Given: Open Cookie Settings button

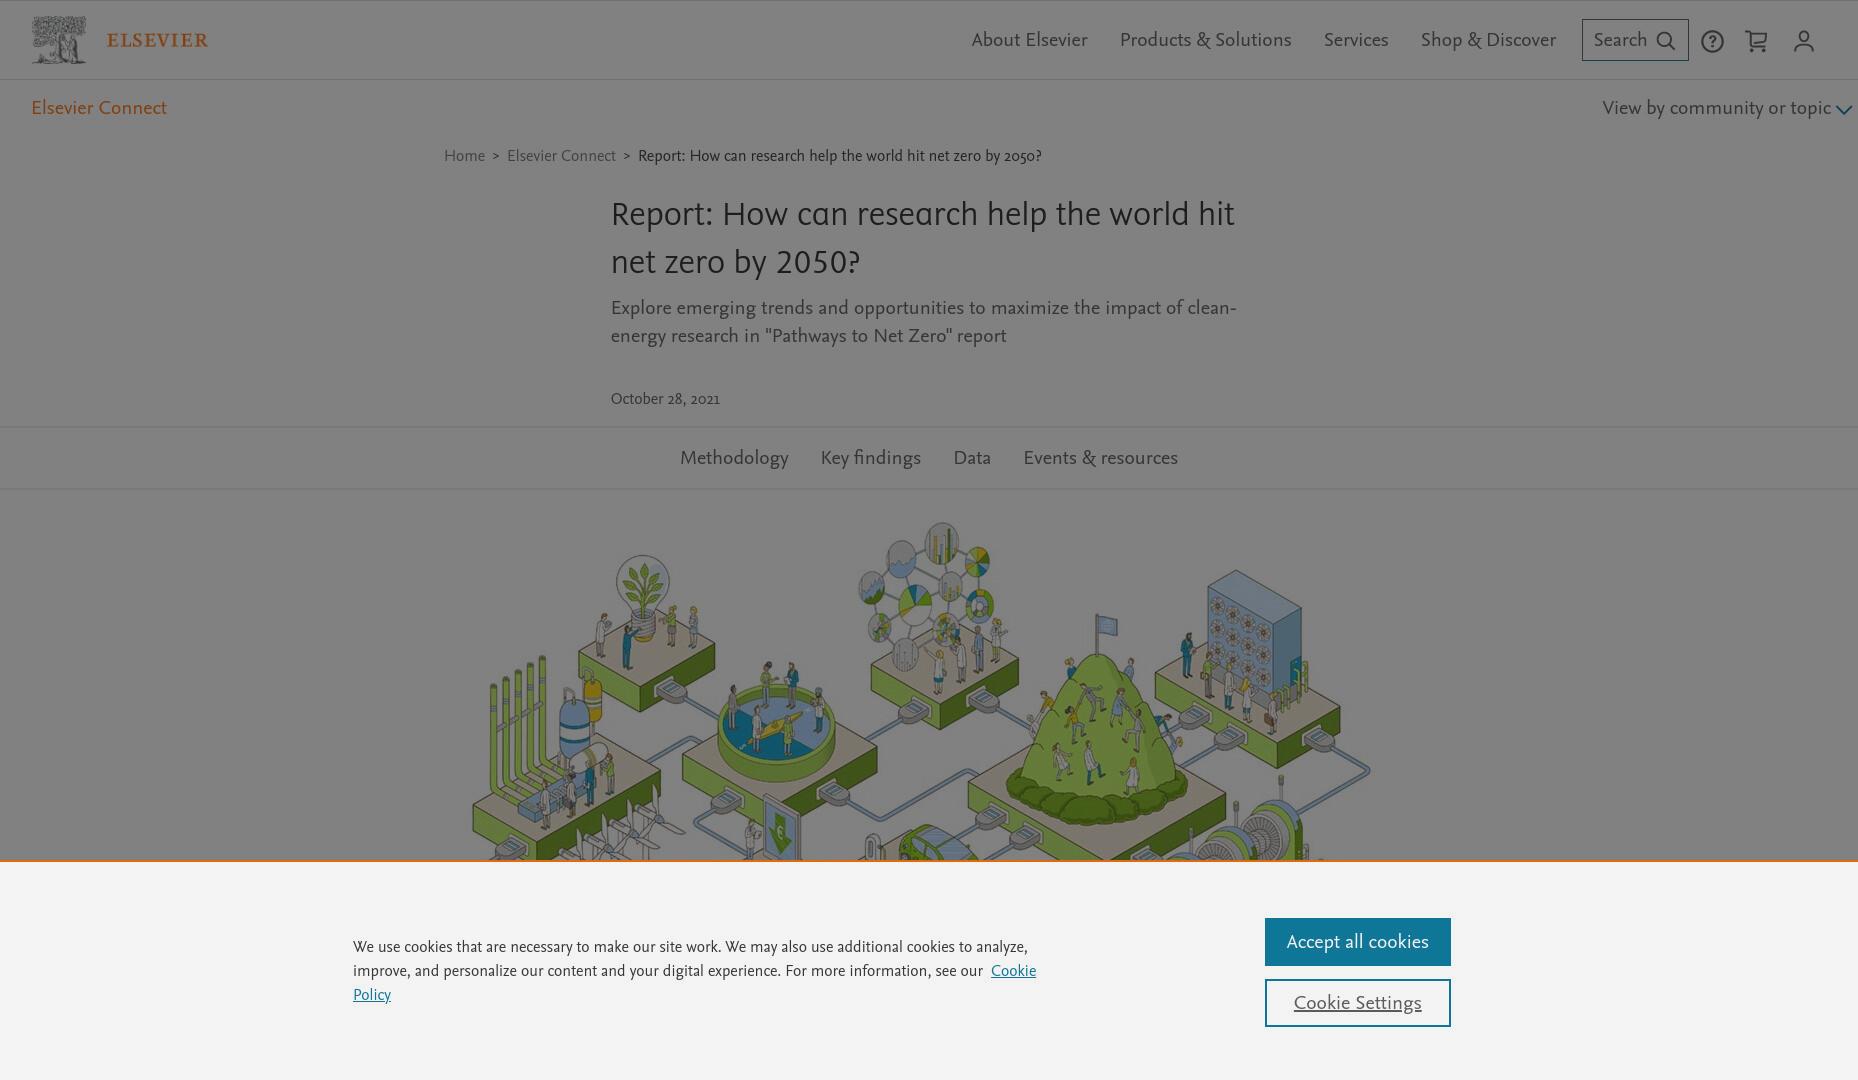Looking at the screenshot, I should point(1357,1003).
